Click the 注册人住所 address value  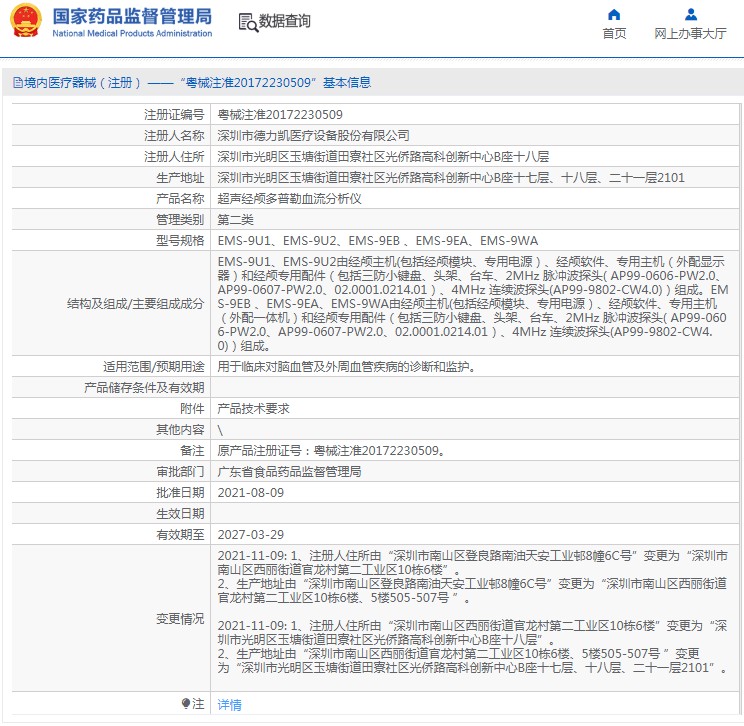[x=383, y=157]
